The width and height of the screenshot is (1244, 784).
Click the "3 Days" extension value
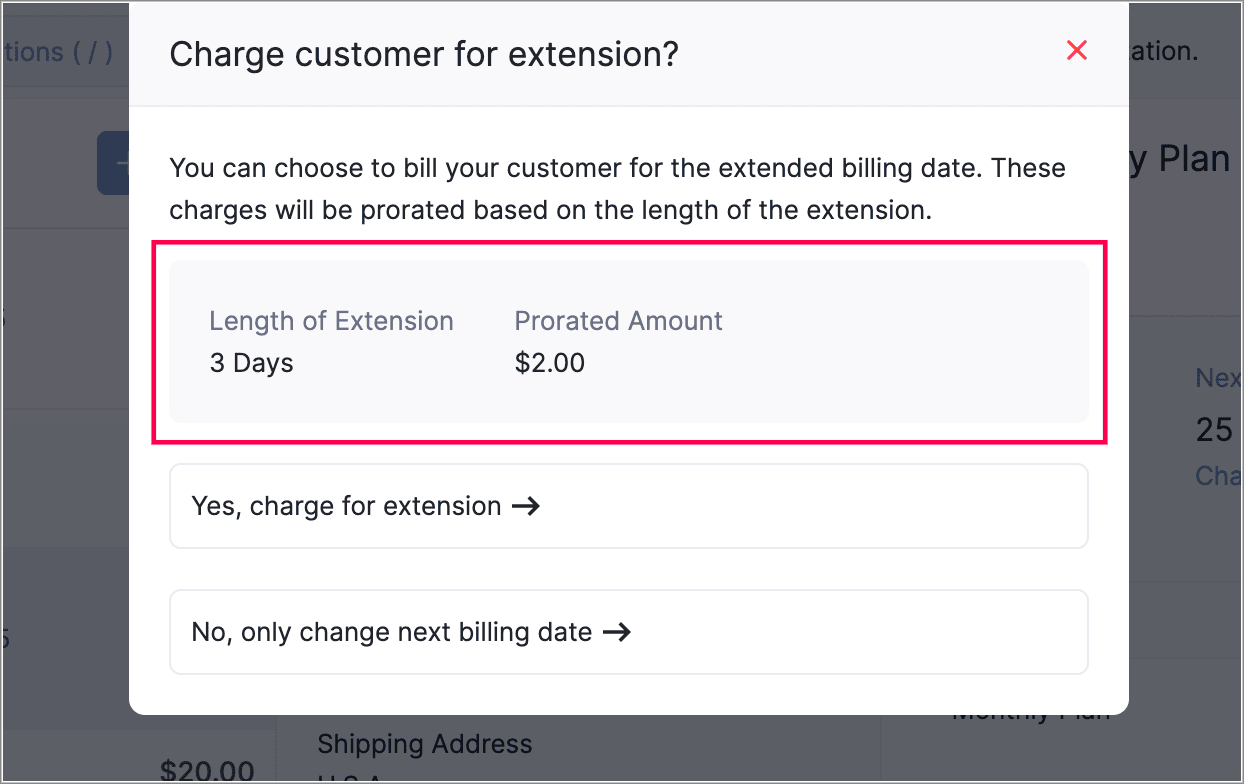pos(251,362)
